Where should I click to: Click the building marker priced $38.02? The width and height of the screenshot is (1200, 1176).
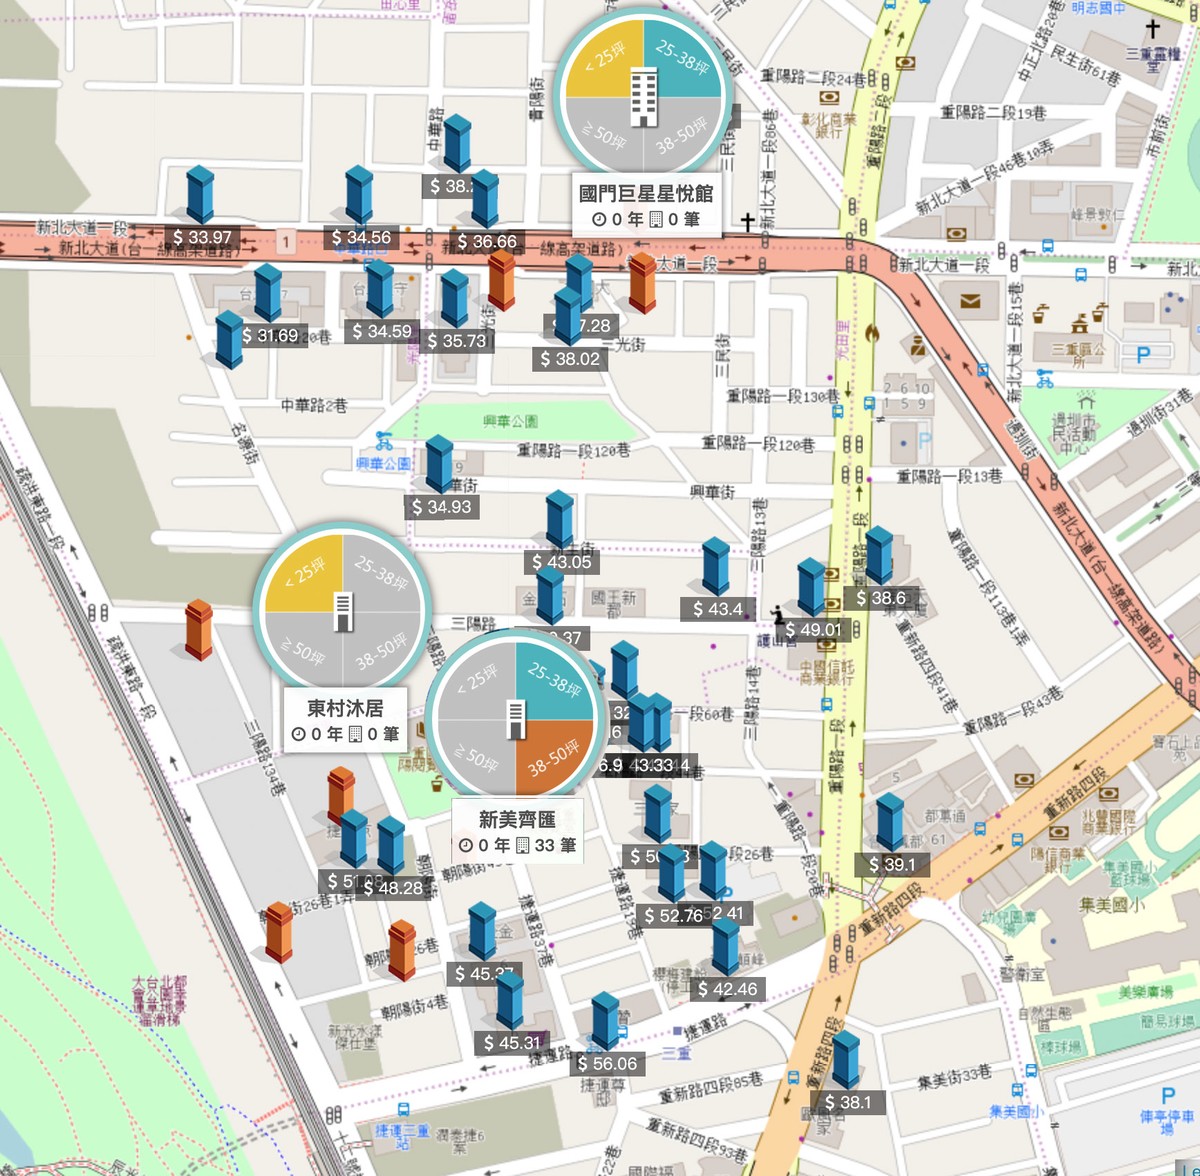click(x=568, y=315)
